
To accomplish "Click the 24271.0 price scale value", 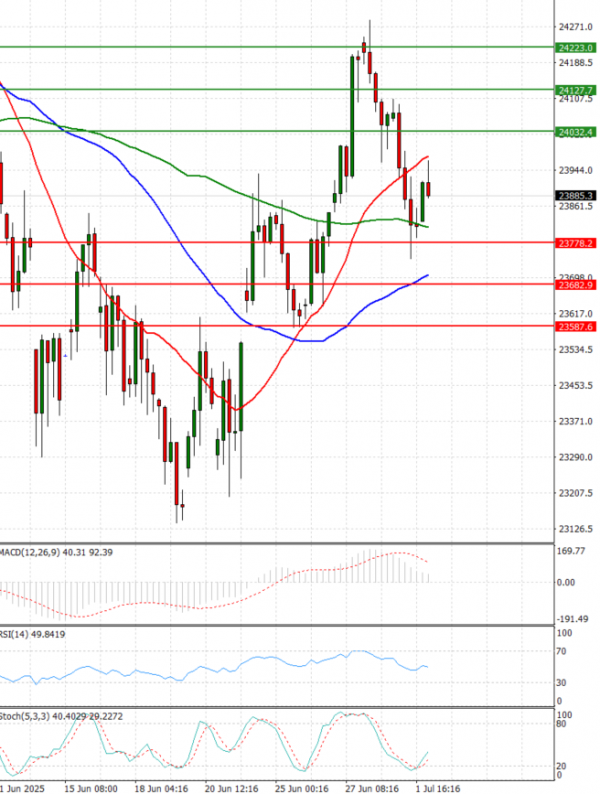I will tap(575, 27).
